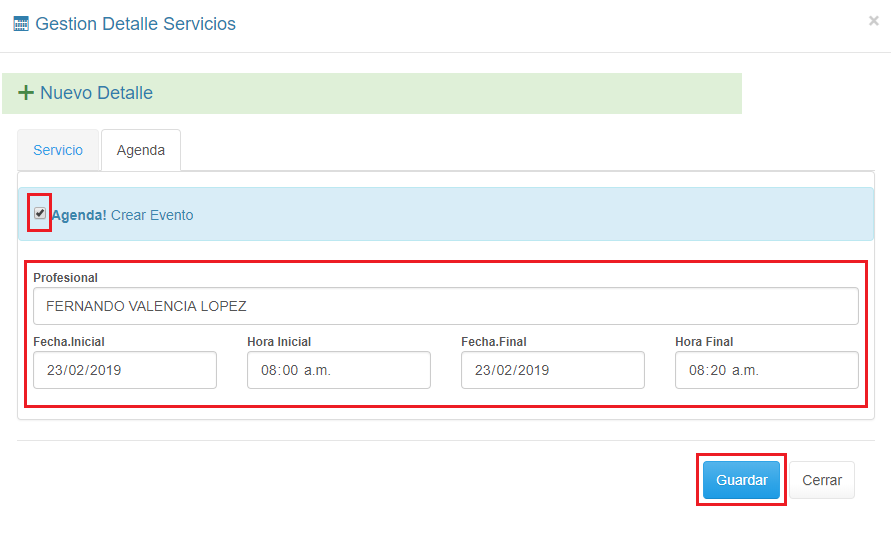
Task: Click the Hora Final time field
Action: (x=767, y=370)
